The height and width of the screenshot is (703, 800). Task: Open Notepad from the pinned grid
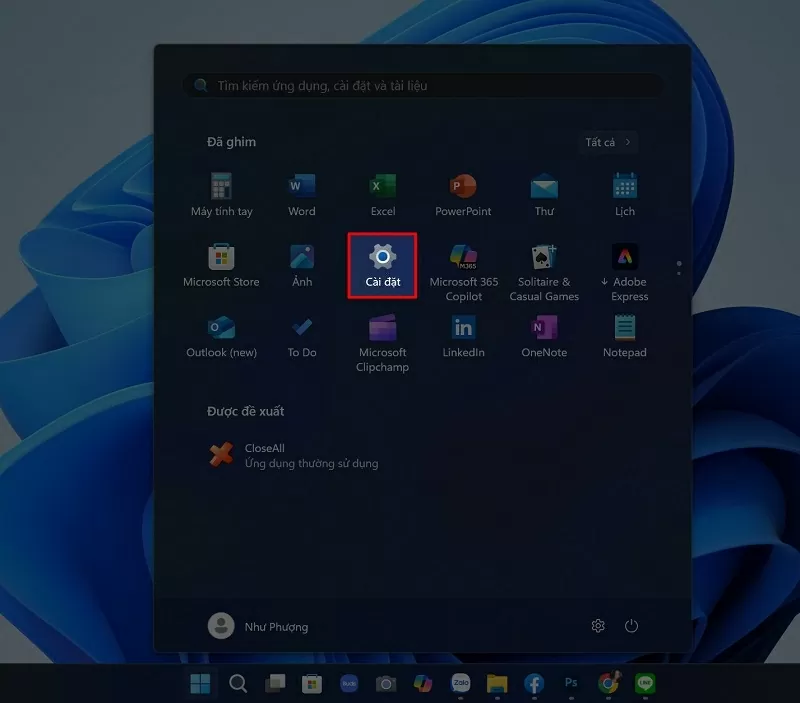(625, 336)
